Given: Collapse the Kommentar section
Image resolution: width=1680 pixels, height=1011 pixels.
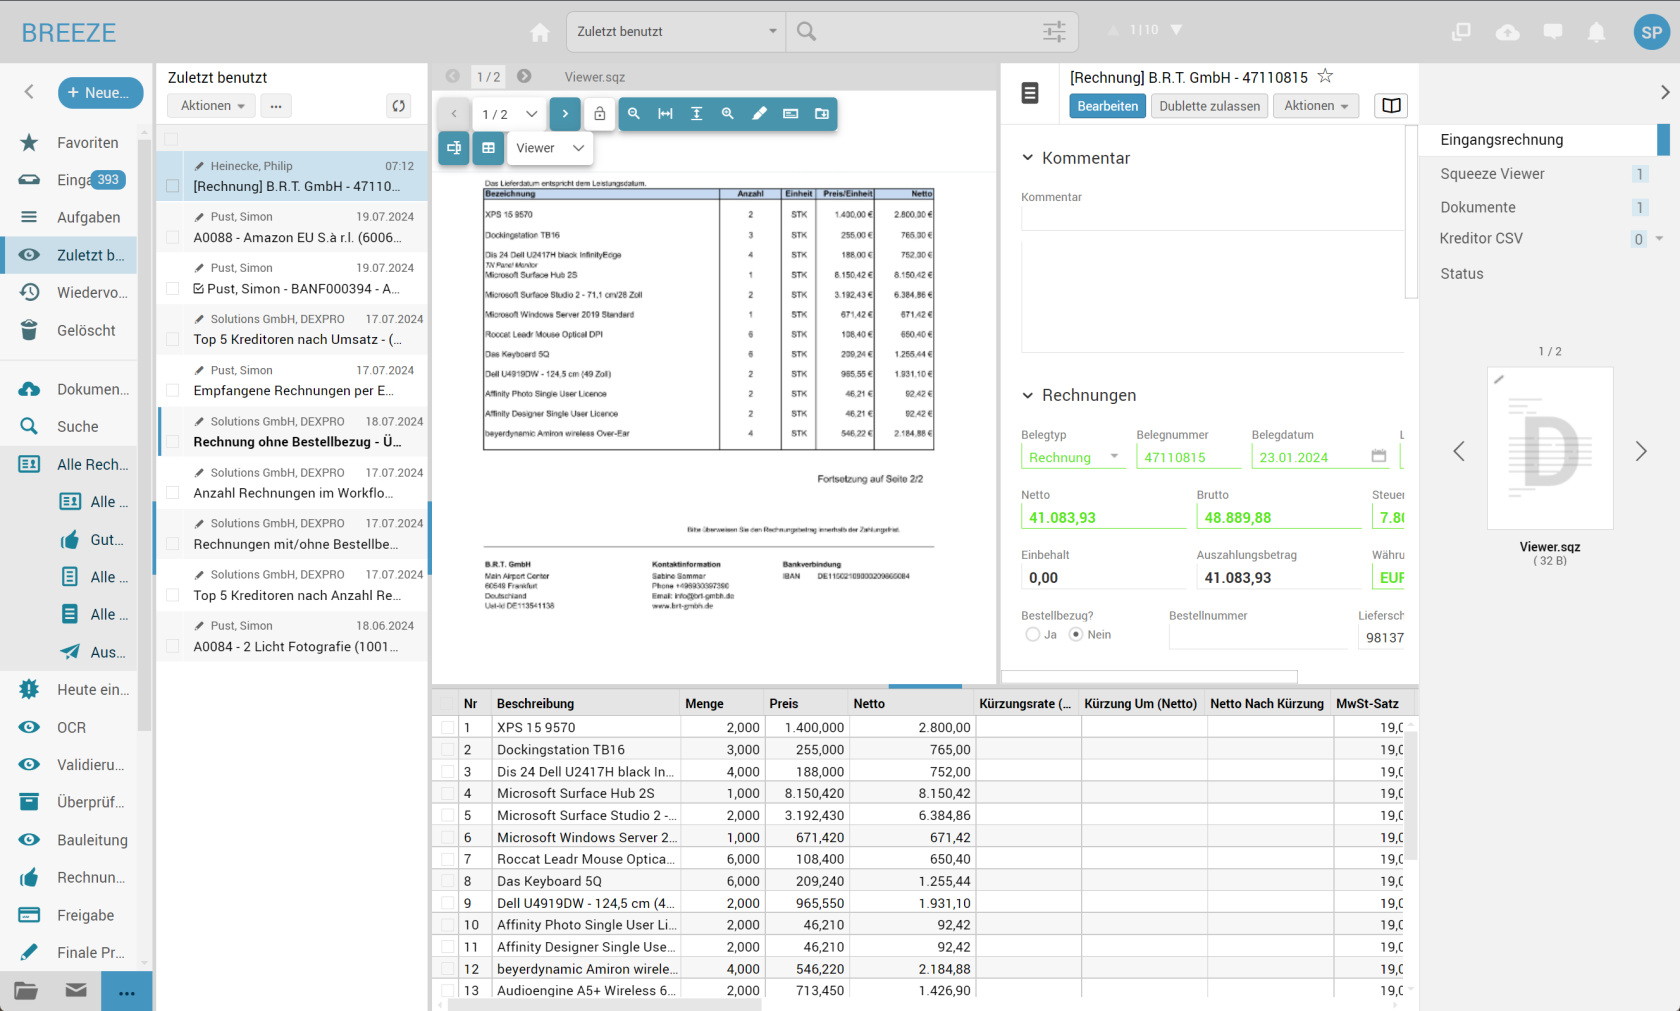Looking at the screenshot, I should [1027, 158].
